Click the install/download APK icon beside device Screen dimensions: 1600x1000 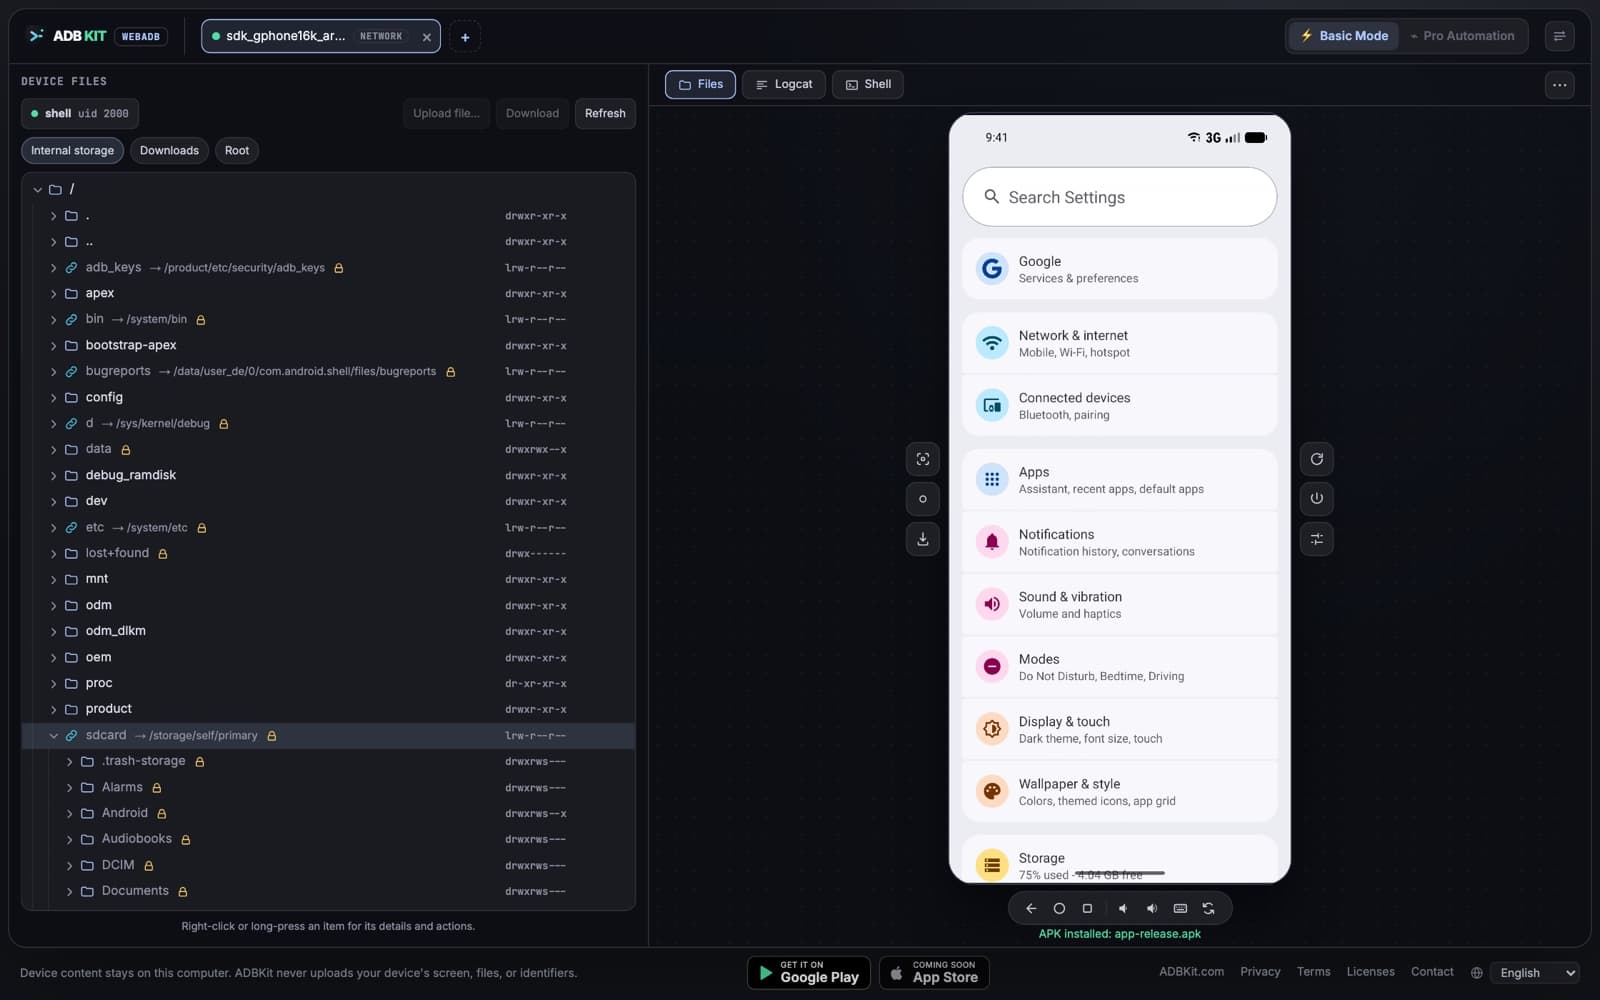(922, 539)
